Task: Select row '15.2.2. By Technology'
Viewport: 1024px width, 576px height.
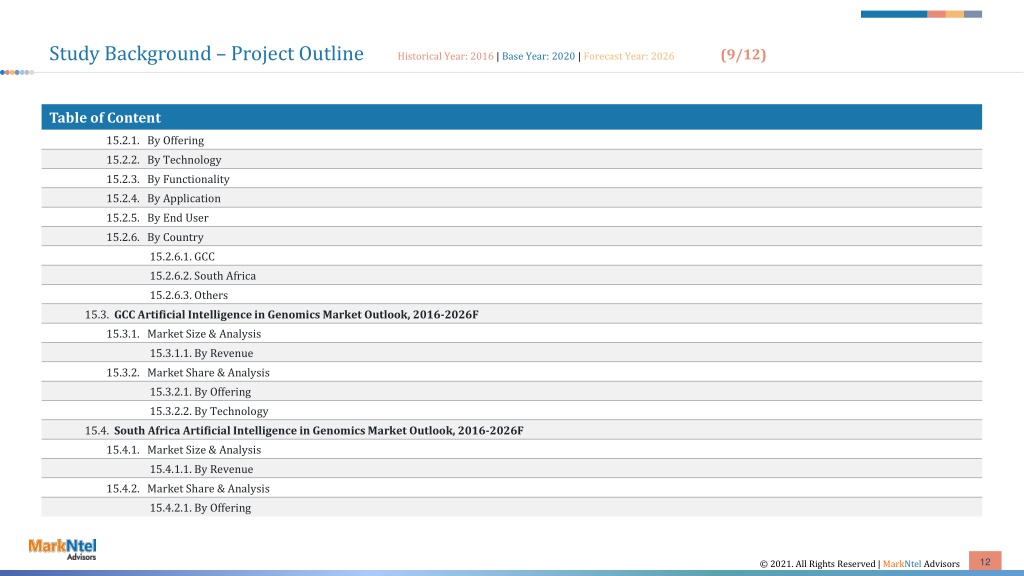Action: click(x=511, y=159)
